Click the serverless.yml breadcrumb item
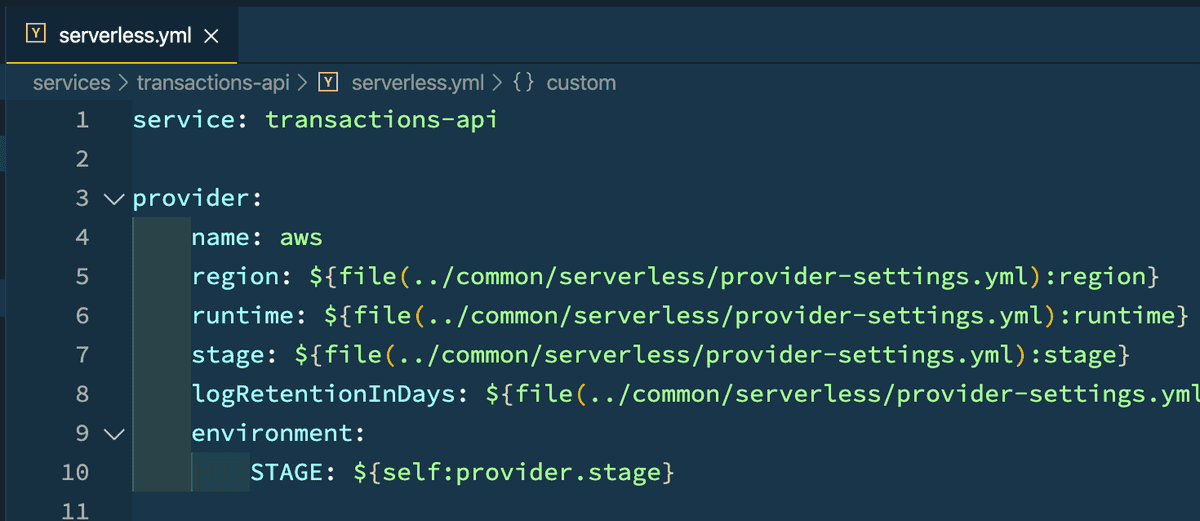1200x521 pixels. (x=418, y=83)
